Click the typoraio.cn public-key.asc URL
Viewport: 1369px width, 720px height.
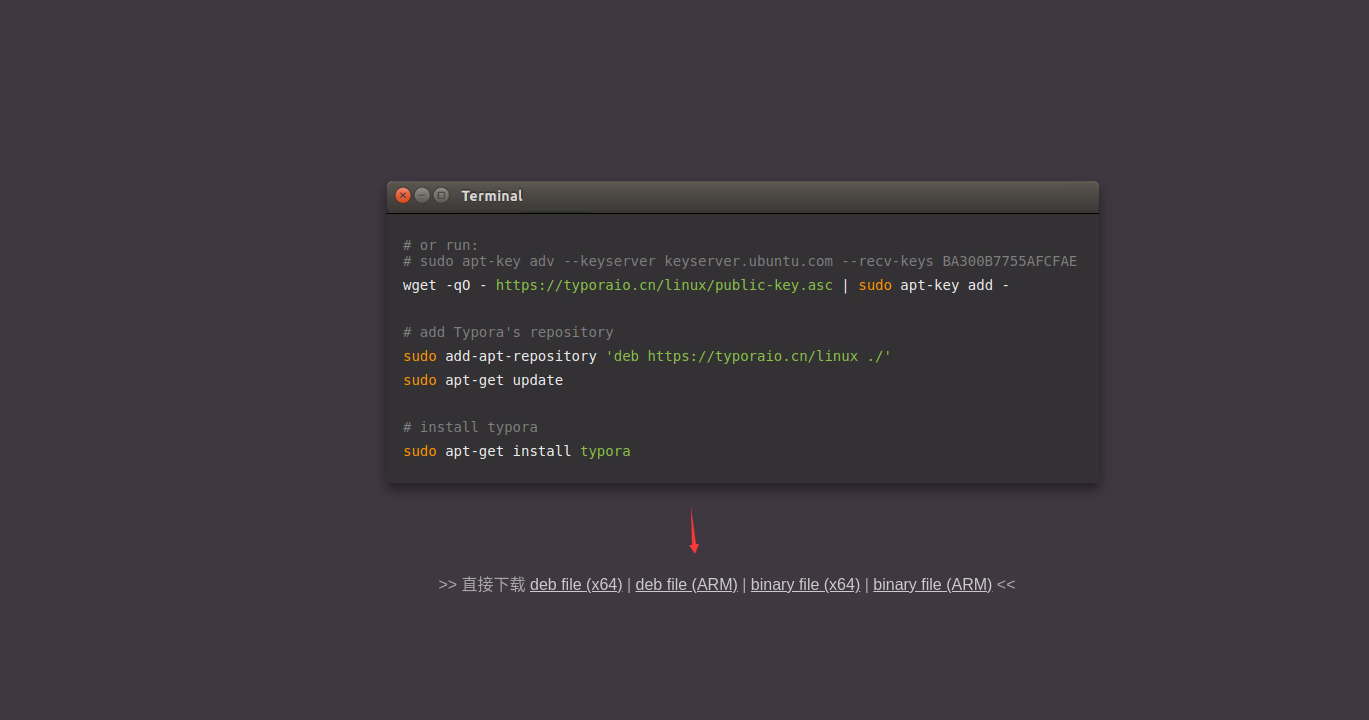tap(664, 285)
